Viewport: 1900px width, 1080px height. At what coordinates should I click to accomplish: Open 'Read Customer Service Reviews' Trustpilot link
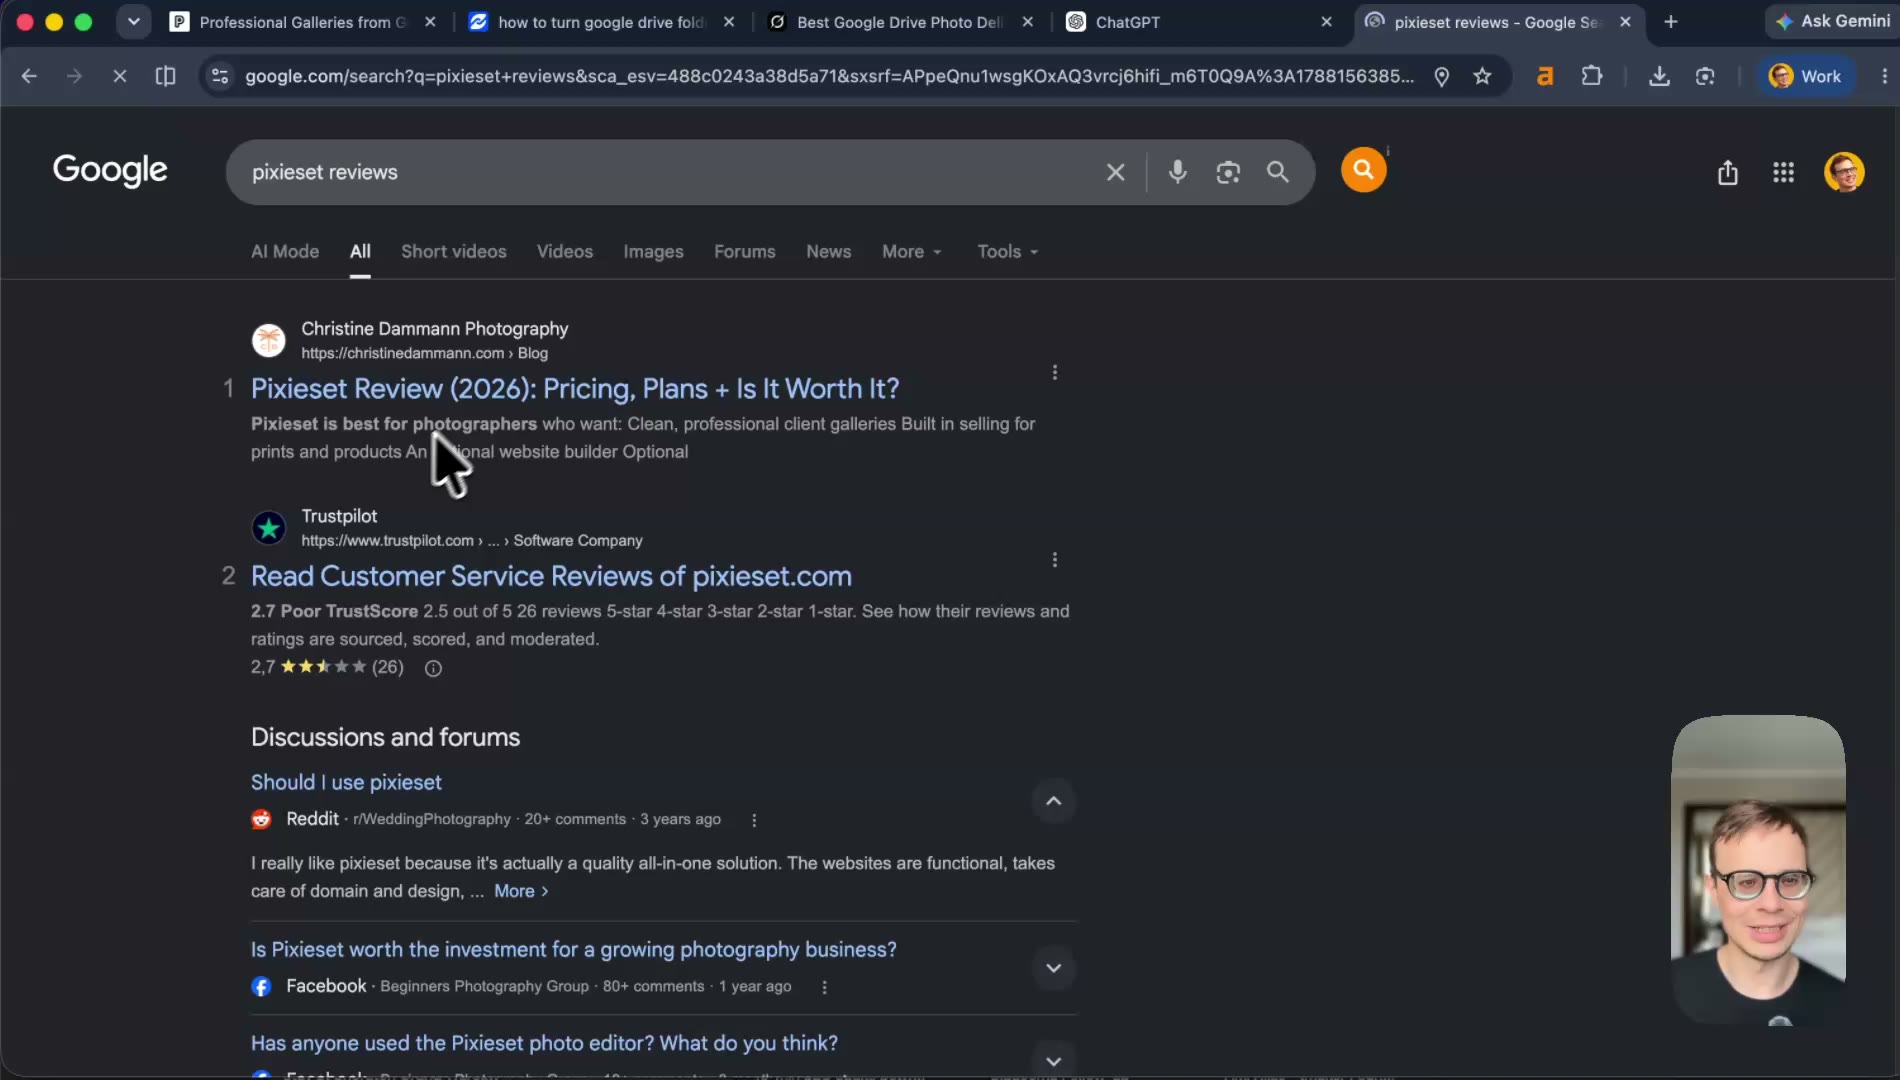tap(551, 577)
